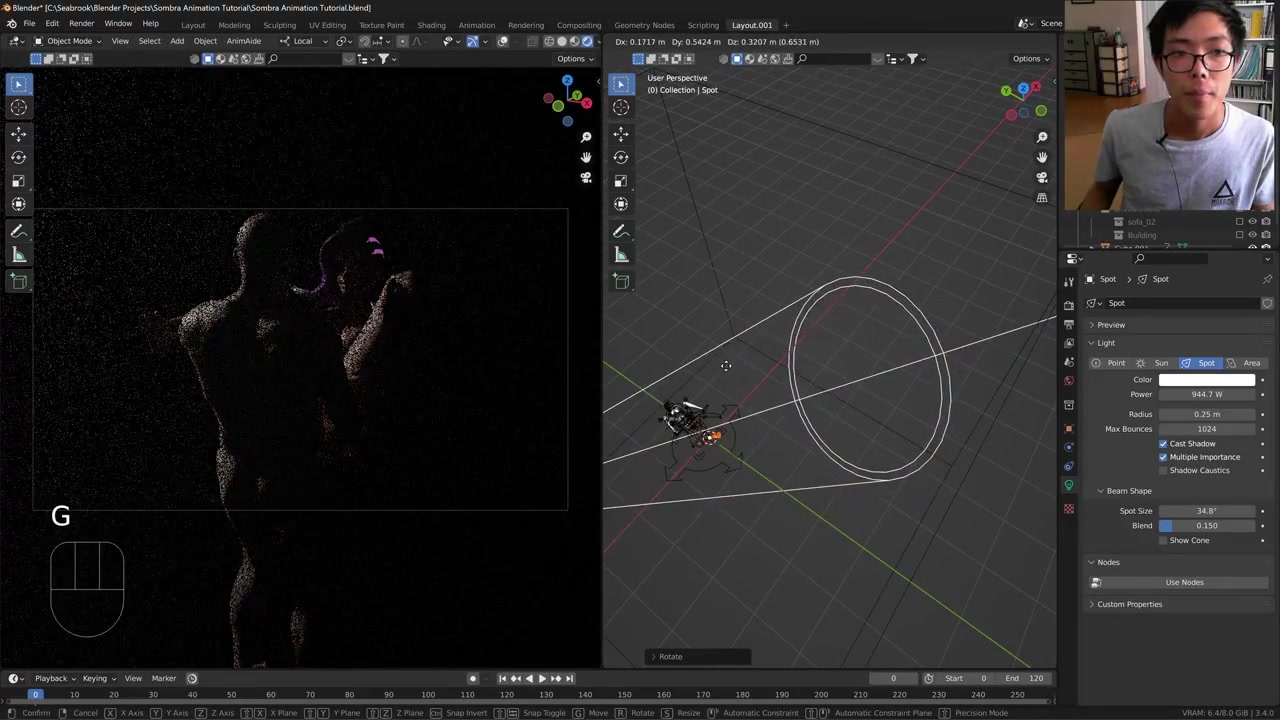The height and width of the screenshot is (720, 1280).
Task: Open the Render menu
Action: coord(81,24)
